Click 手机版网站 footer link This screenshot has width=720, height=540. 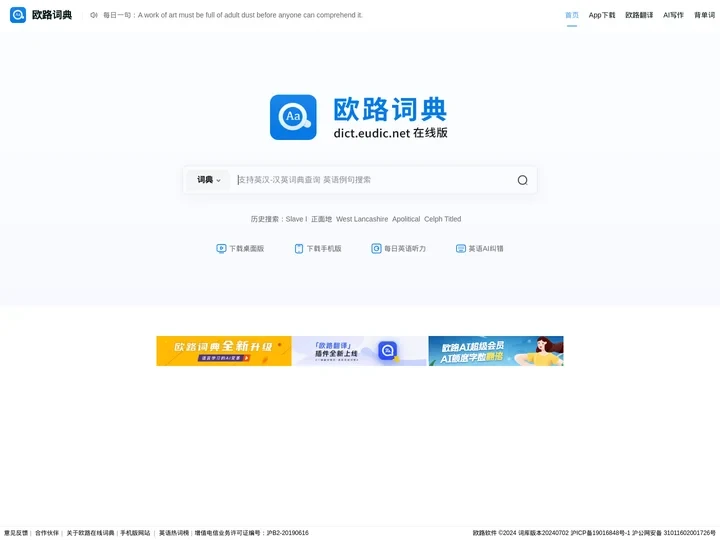pos(135,533)
